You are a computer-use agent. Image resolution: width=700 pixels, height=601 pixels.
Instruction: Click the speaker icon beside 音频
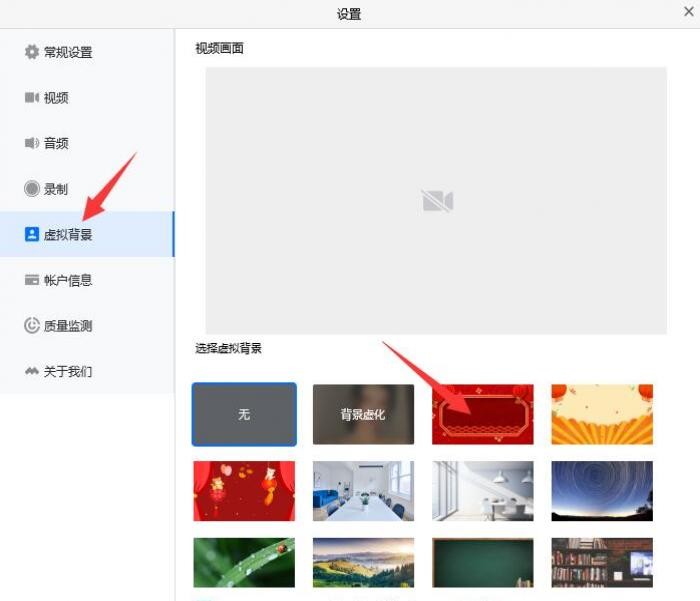(32, 143)
